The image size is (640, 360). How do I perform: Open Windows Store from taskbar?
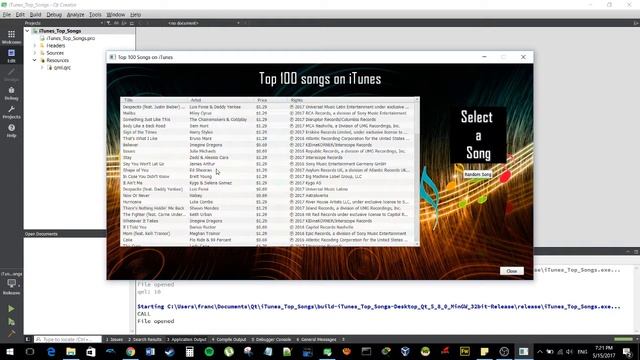tap(91, 351)
